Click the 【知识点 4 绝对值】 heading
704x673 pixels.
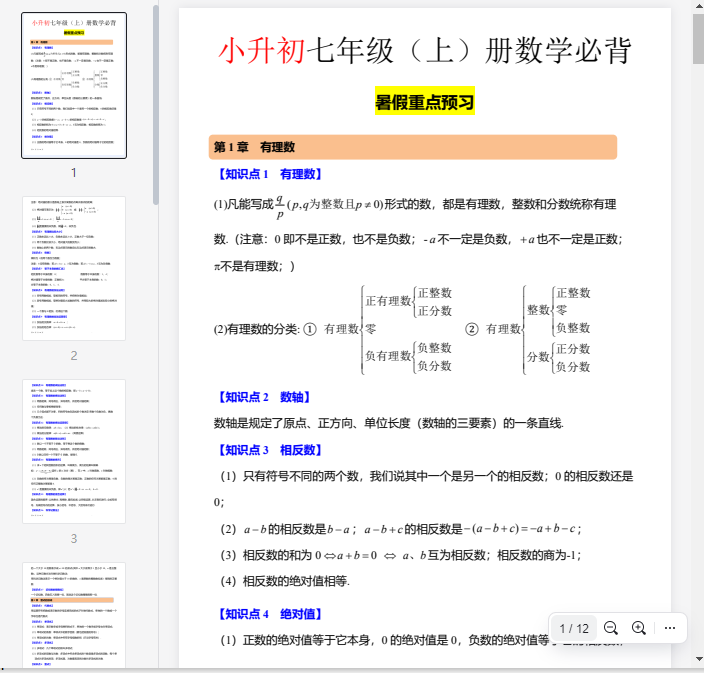pos(268,614)
